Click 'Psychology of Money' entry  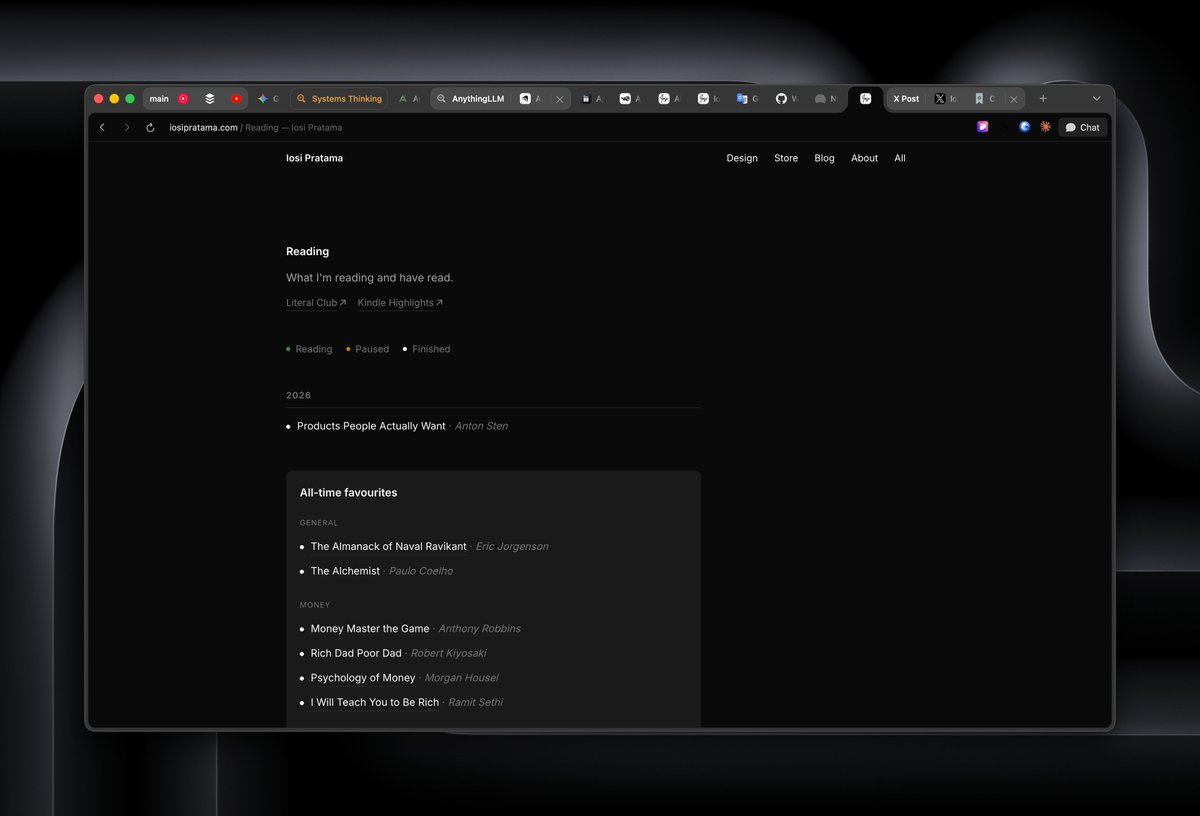[363, 678]
